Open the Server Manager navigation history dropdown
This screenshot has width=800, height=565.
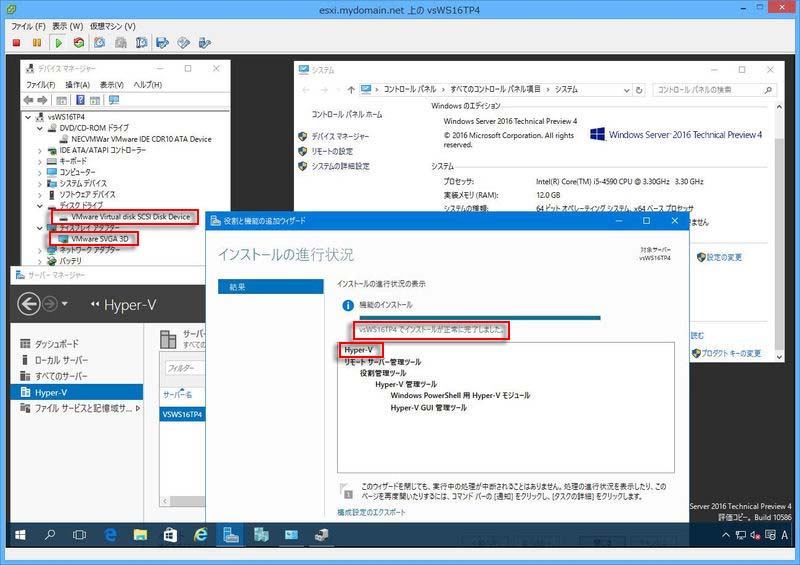[65, 305]
